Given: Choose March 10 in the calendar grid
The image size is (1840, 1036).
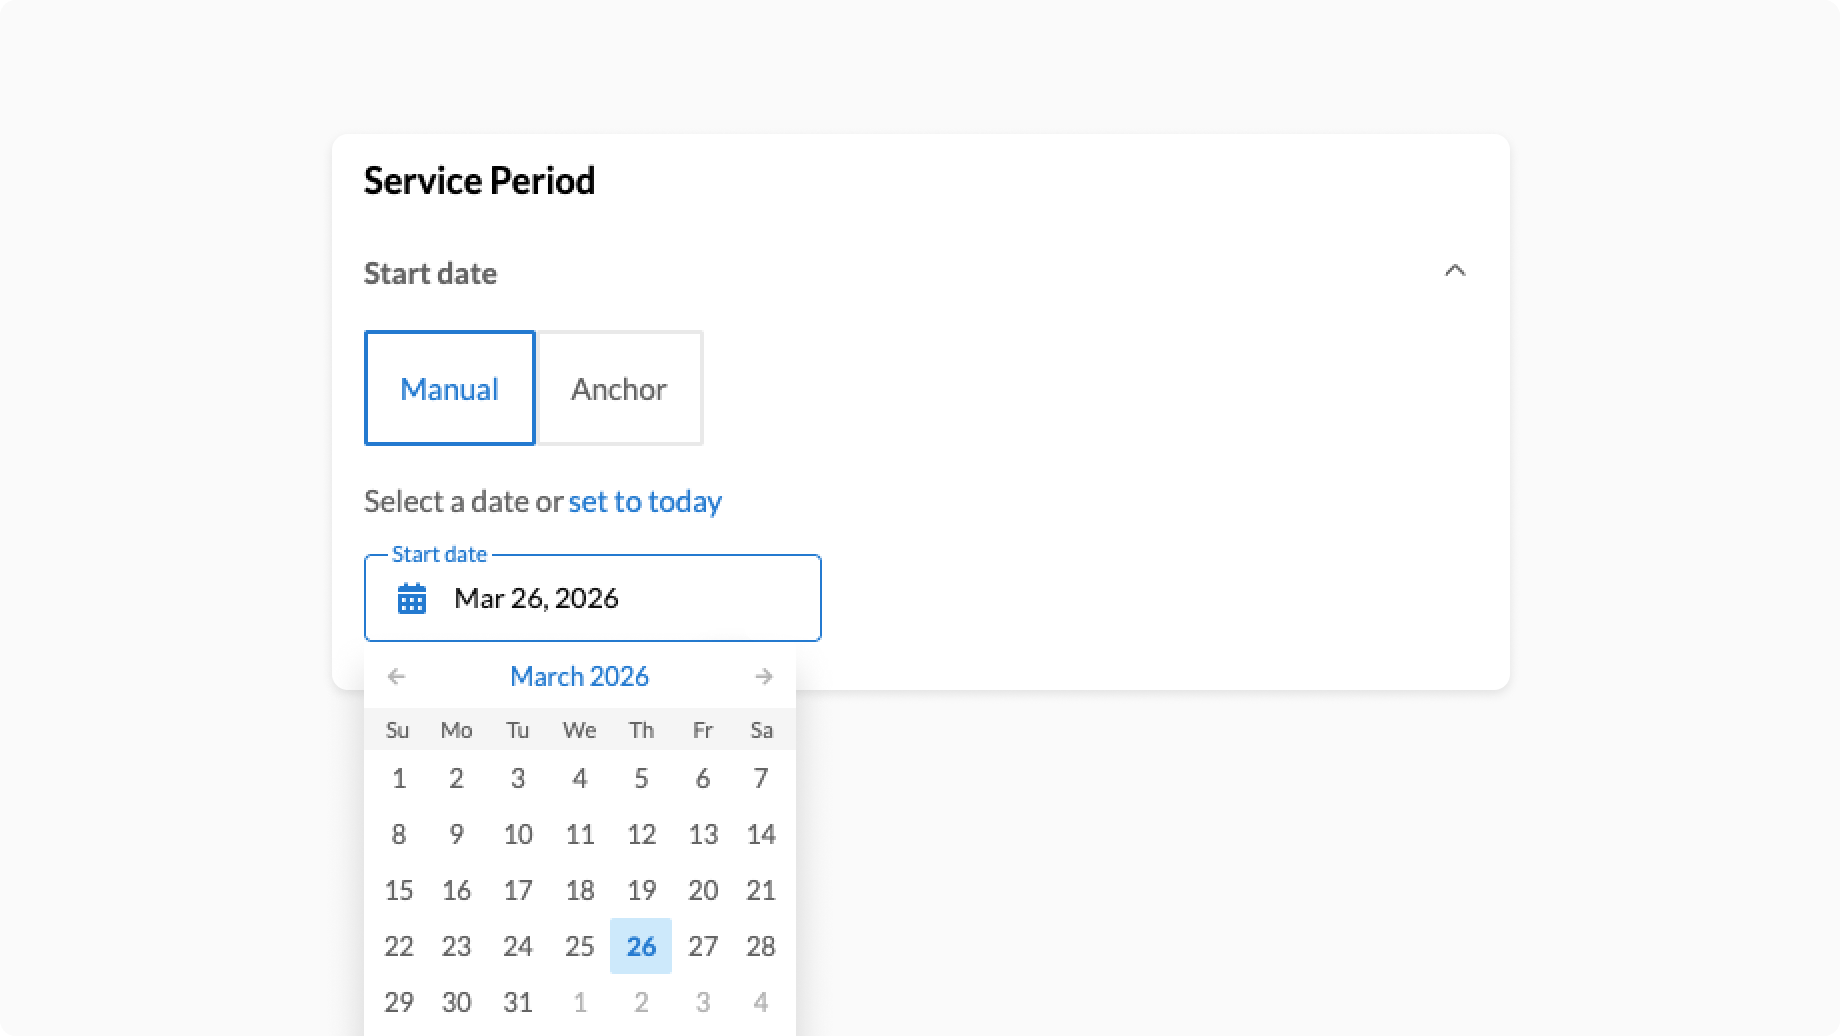Looking at the screenshot, I should click(517, 834).
